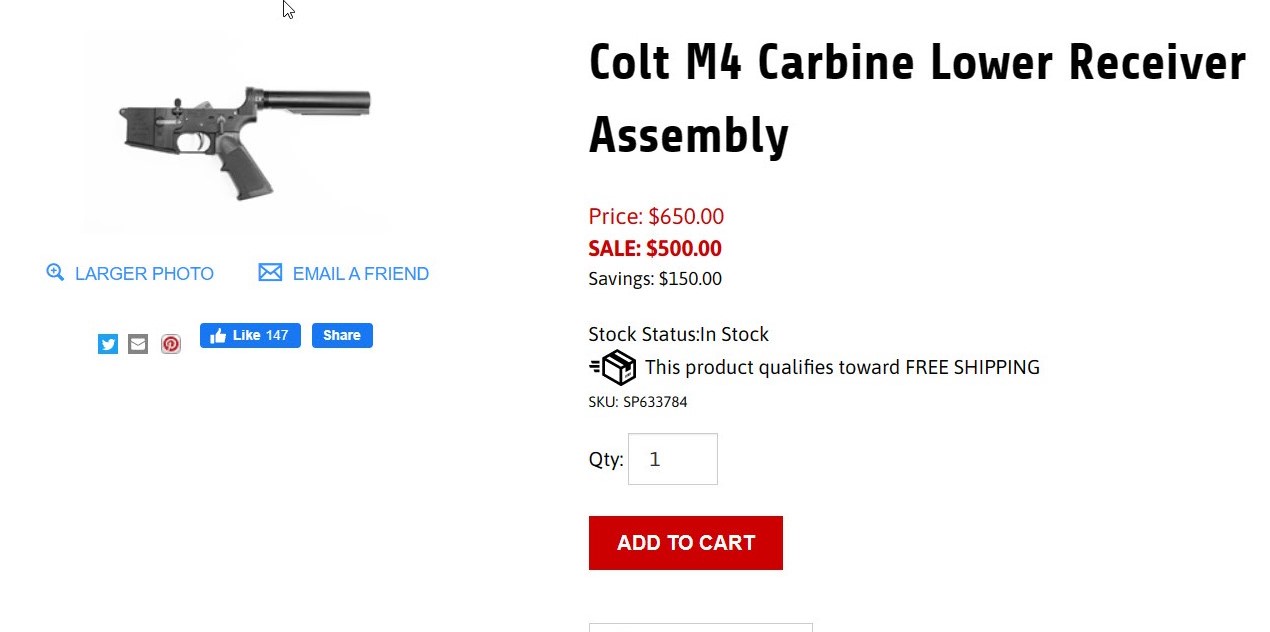This screenshot has width=1270, height=632.
Task: Click the SALE: $500.00 price text
Action: 654,248
